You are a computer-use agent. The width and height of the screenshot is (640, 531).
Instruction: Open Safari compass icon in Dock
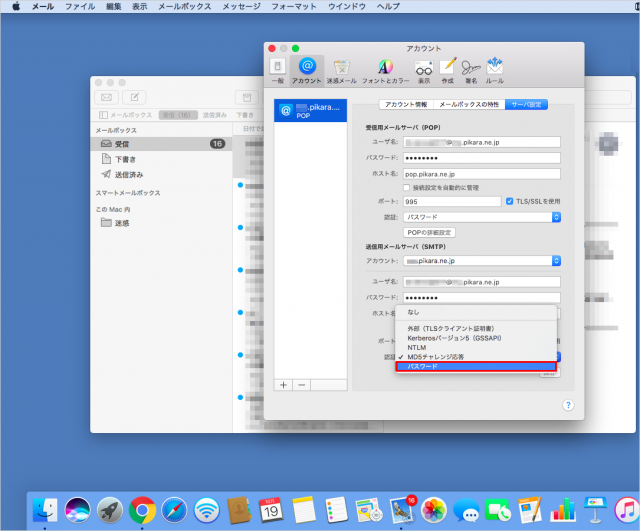point(174,510)
